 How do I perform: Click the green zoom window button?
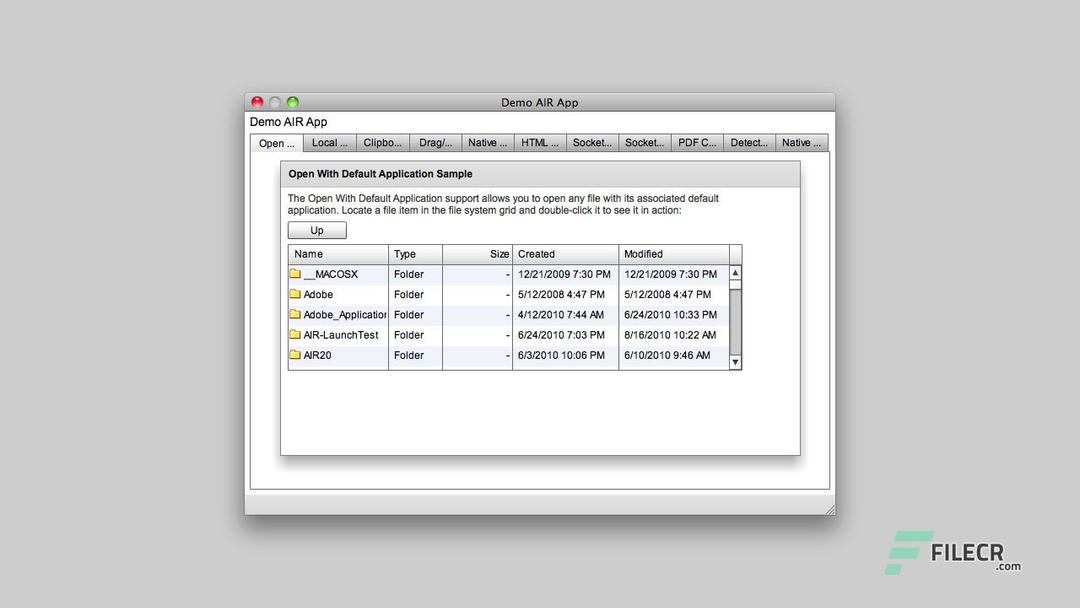292,101
